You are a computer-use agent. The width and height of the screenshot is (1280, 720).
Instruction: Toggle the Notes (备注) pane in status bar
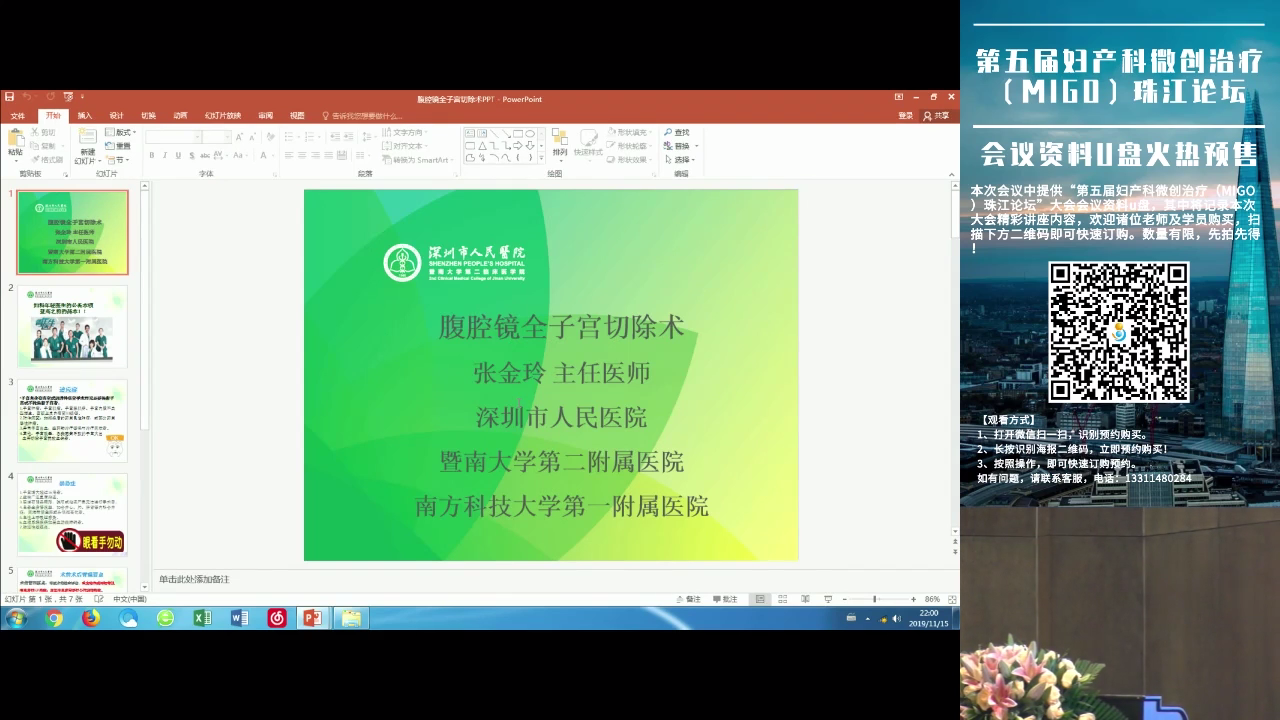(x=690, y=599)
